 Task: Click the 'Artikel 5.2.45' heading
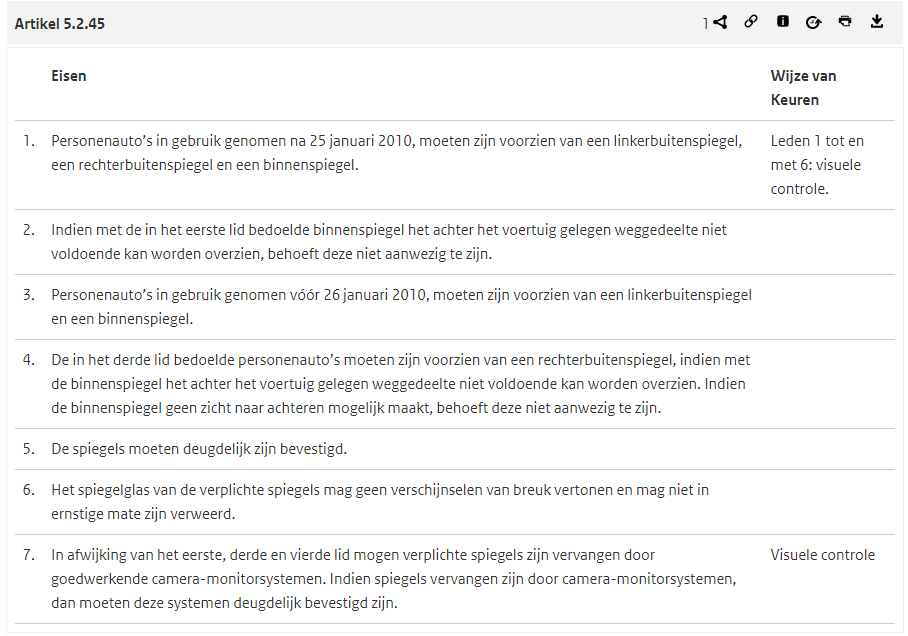click(x=60, y=23)
